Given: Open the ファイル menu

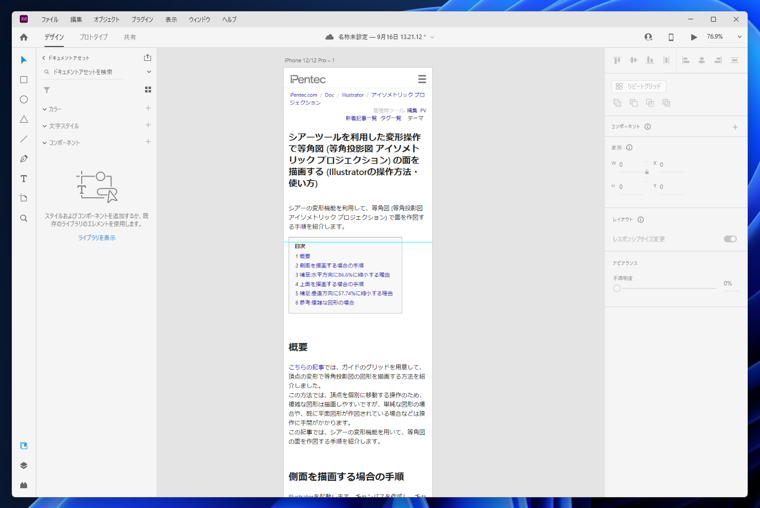Looking at the screenshot, I should 49,19.
